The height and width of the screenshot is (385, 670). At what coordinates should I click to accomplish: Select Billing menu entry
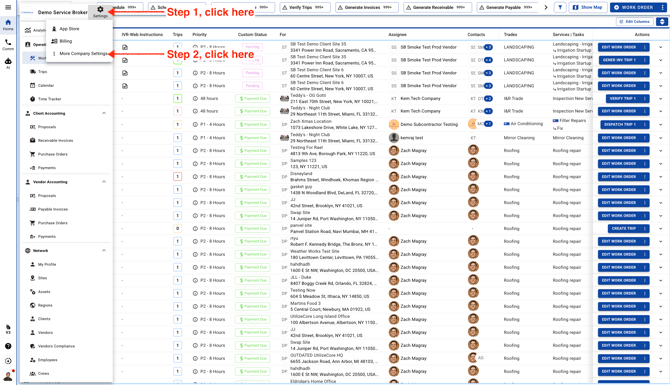point(66,41)
